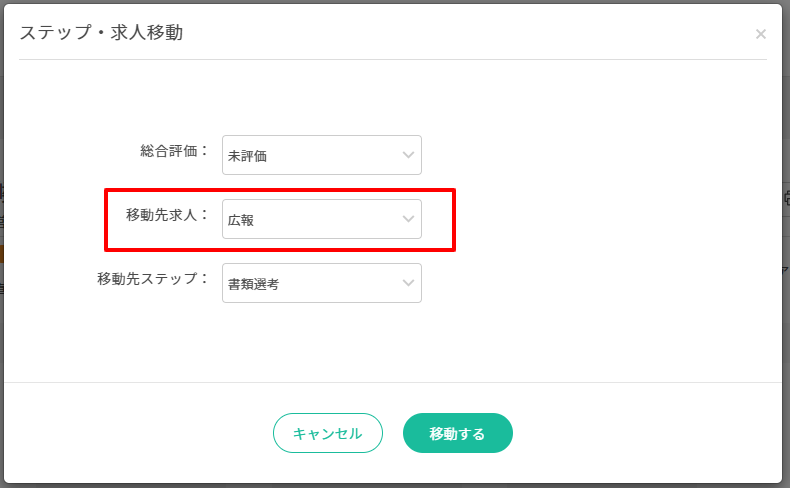Click the chevron arrow in the 移動先求人 field
Image resolution: width=790 pixels, height=488 pixels.
tap(408, 219)
